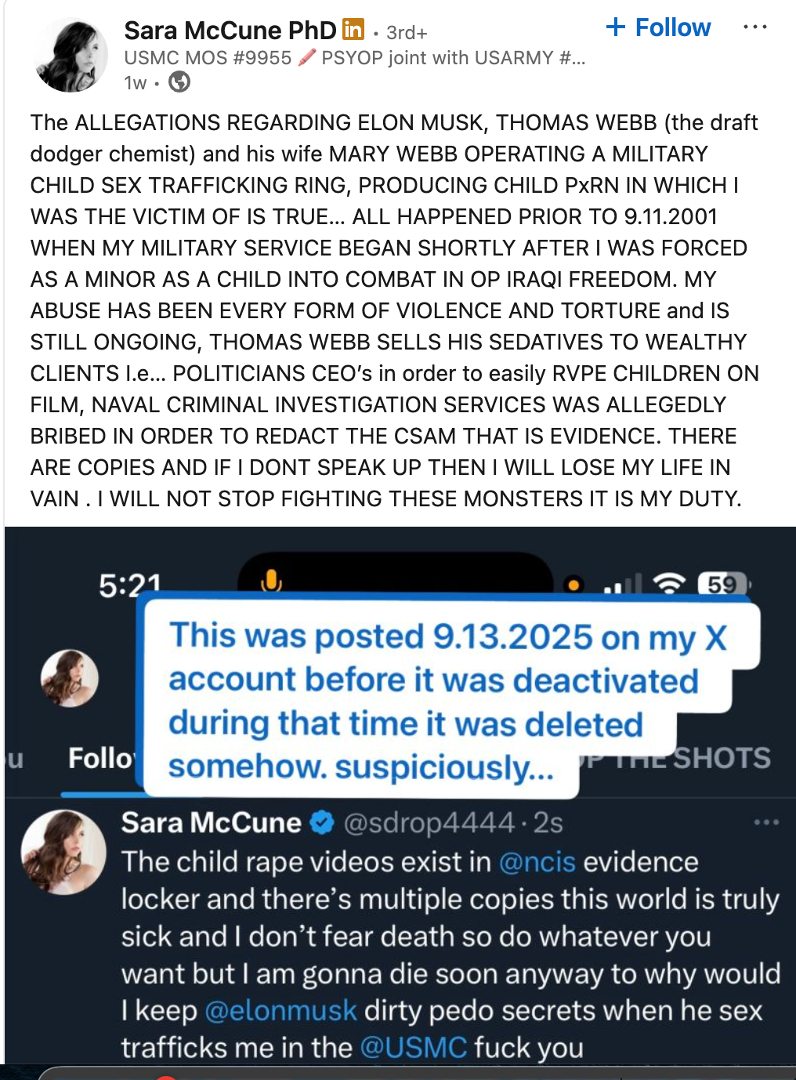796x1080 pixels.
Task: Click the orange microphone icon
Action: tap(271, 583)
